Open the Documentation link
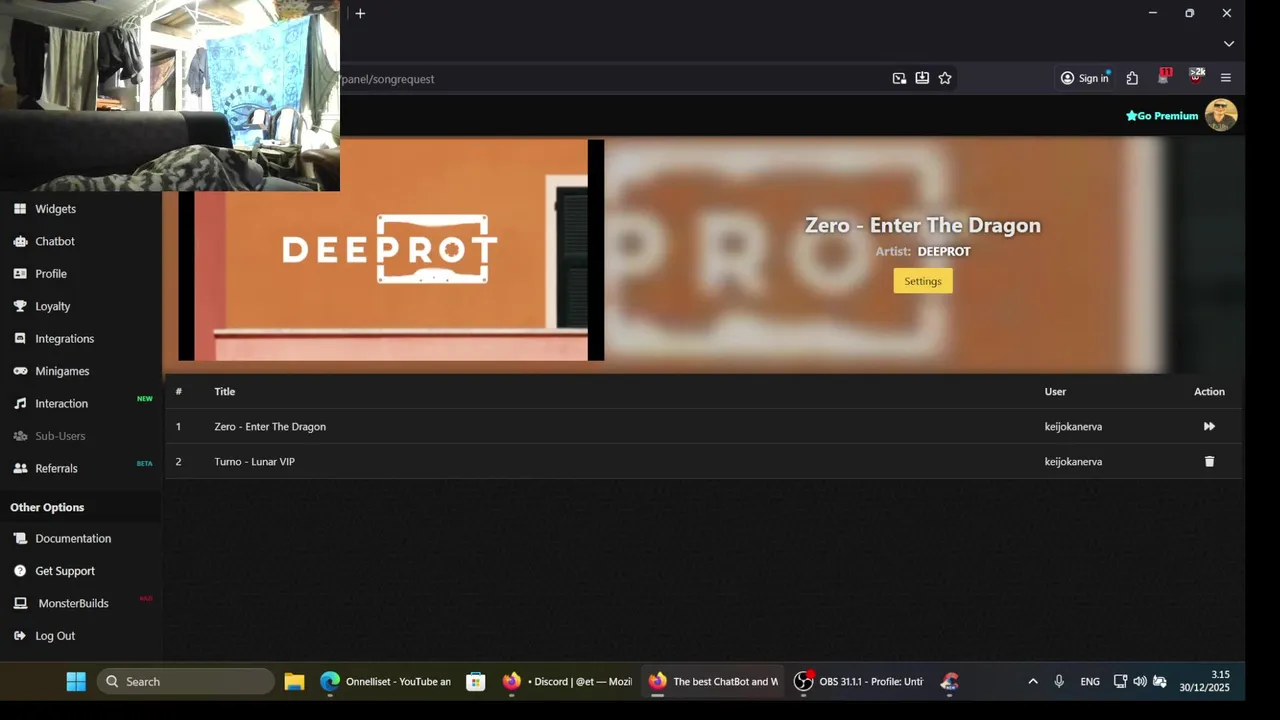Viewport: 1280px width, 720px height. [73, 538]
